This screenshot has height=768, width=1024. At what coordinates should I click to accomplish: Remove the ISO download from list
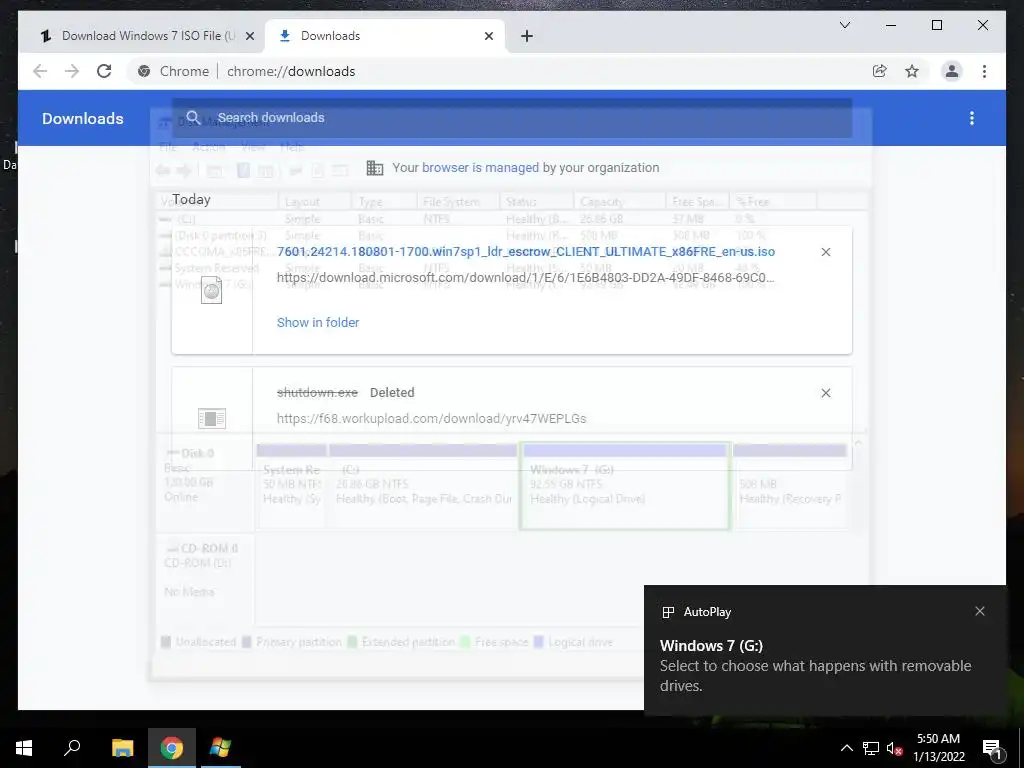[825, 252]
